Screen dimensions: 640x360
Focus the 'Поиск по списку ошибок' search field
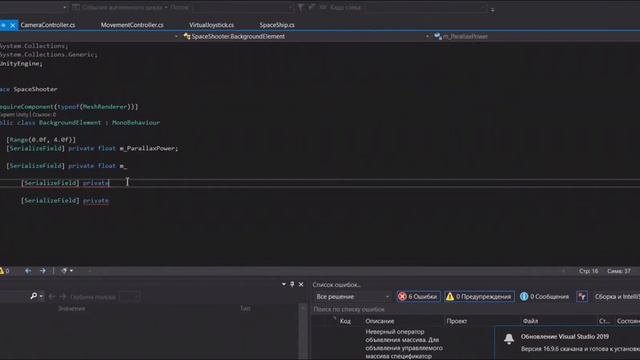[476, 309]
